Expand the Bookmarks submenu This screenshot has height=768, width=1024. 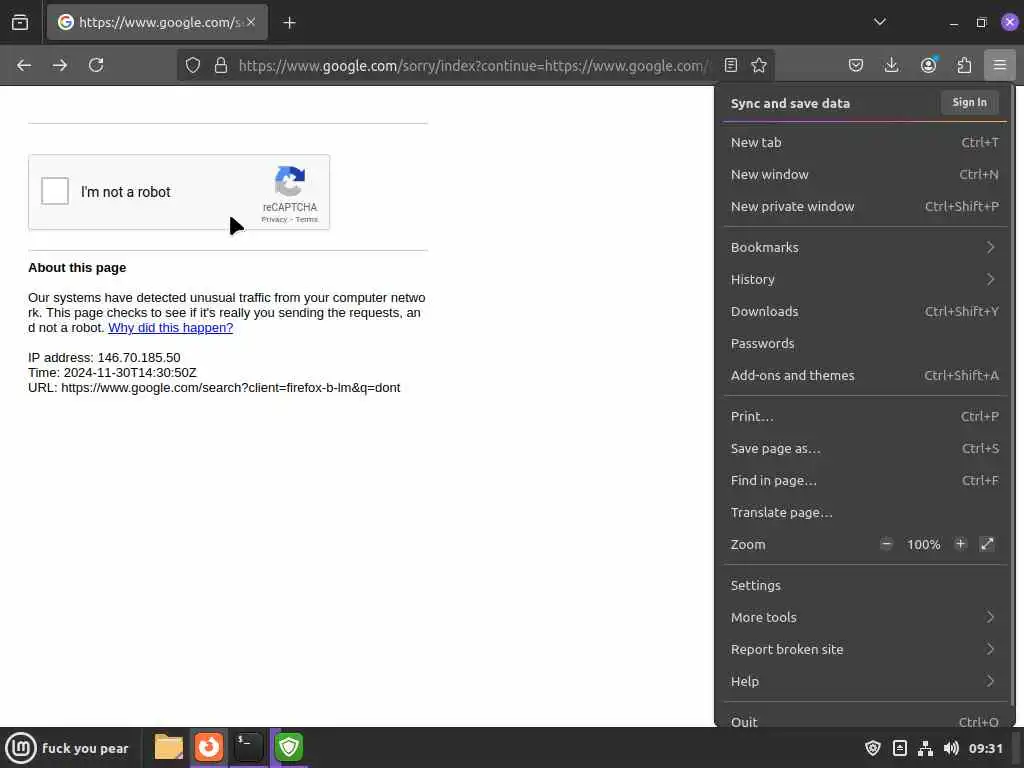(x=865, y=248)
